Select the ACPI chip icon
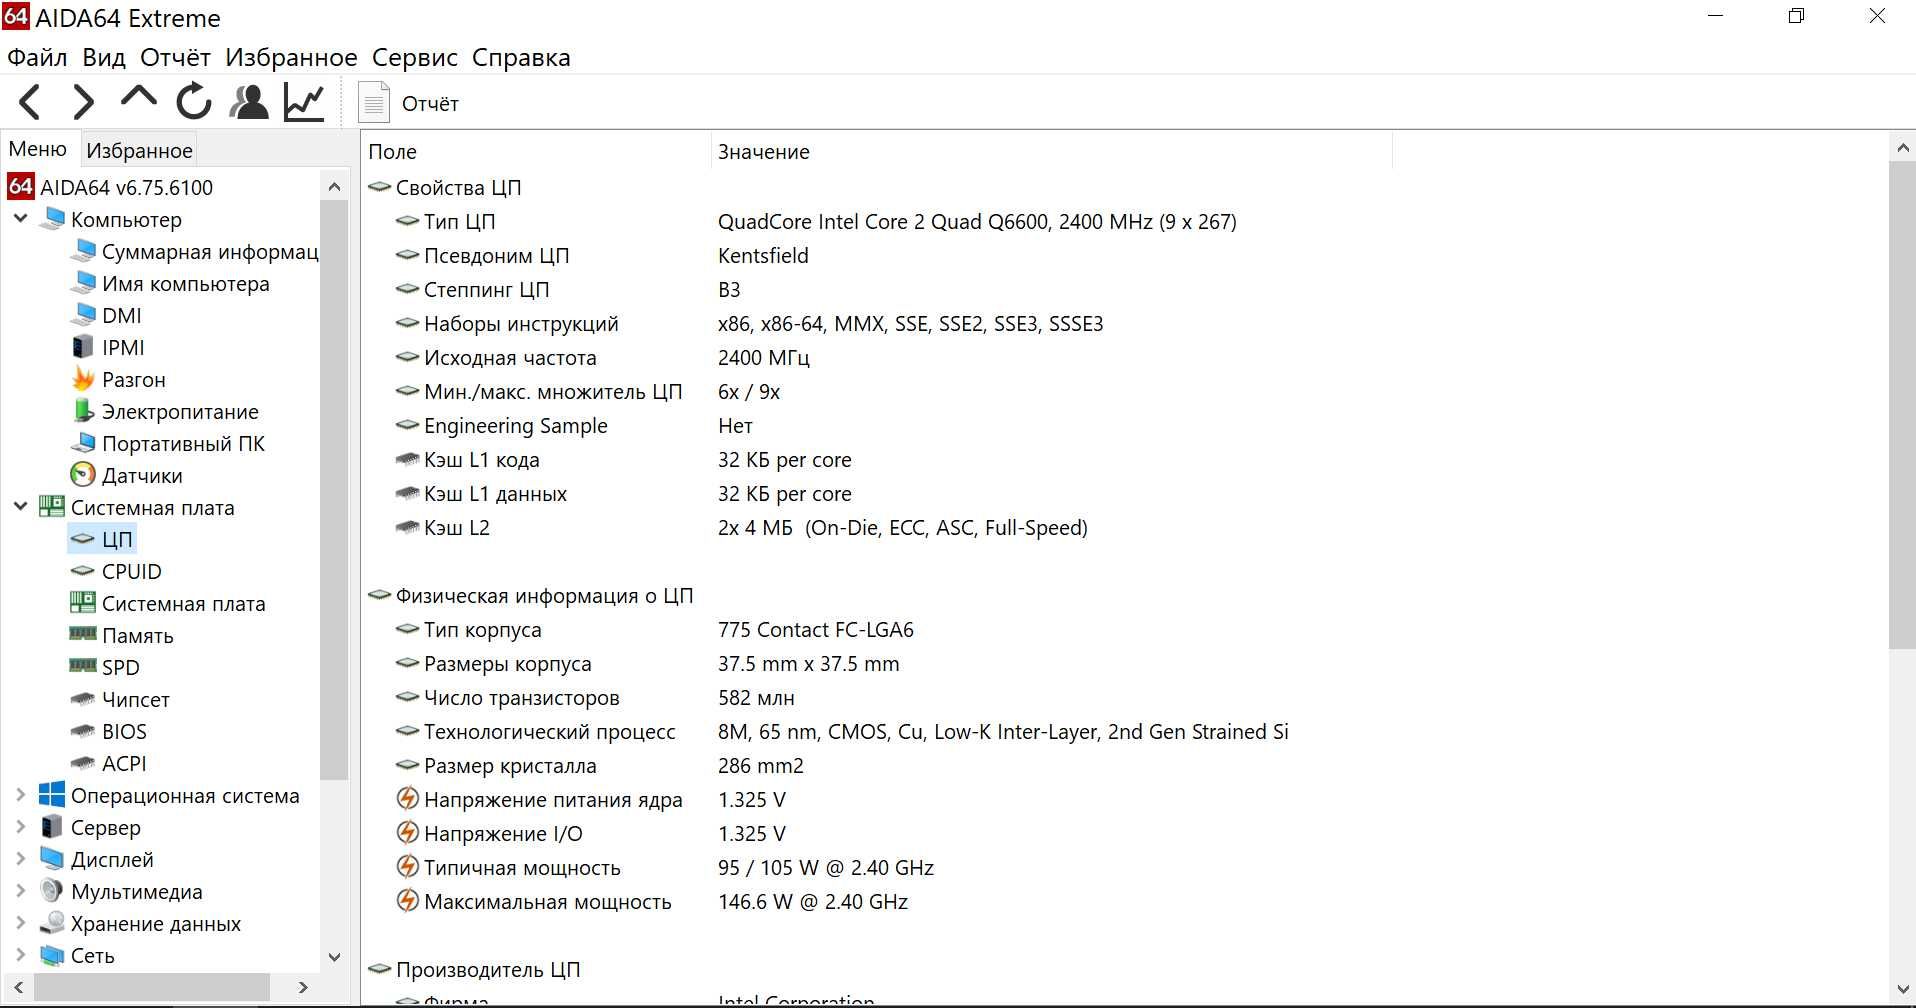Image resolution: width=1916 pixels, height=1008 pixels. pos(83,763)
